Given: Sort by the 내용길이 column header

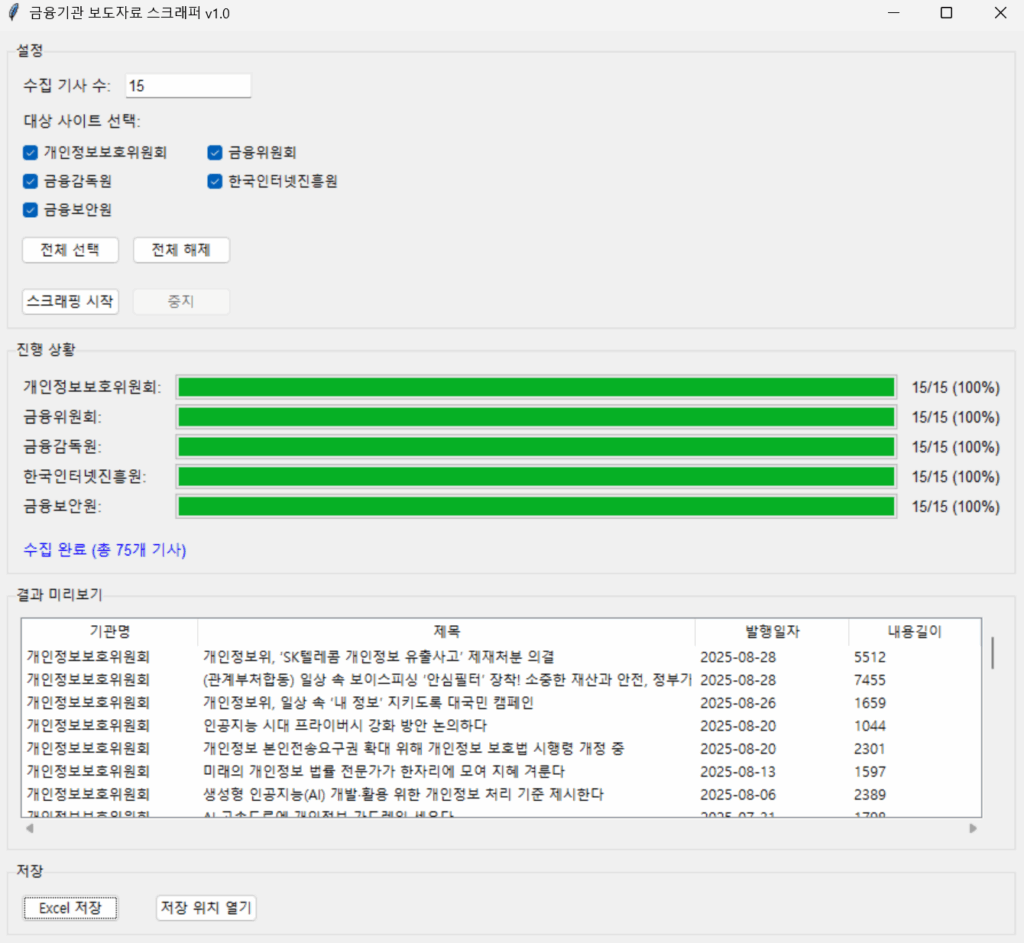Looking at the screenshot, I should point(914,632).
